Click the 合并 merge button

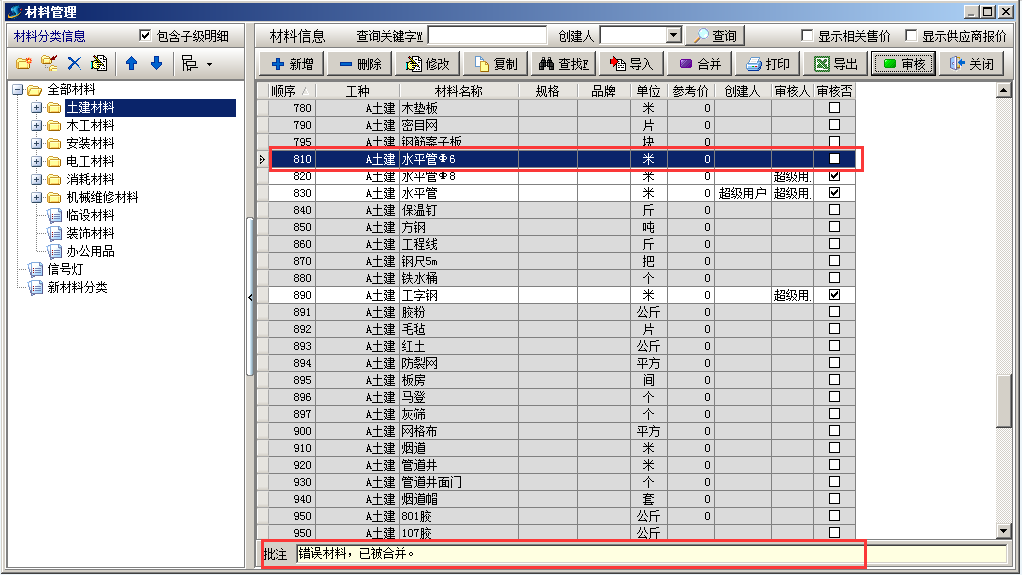(700, 64)
